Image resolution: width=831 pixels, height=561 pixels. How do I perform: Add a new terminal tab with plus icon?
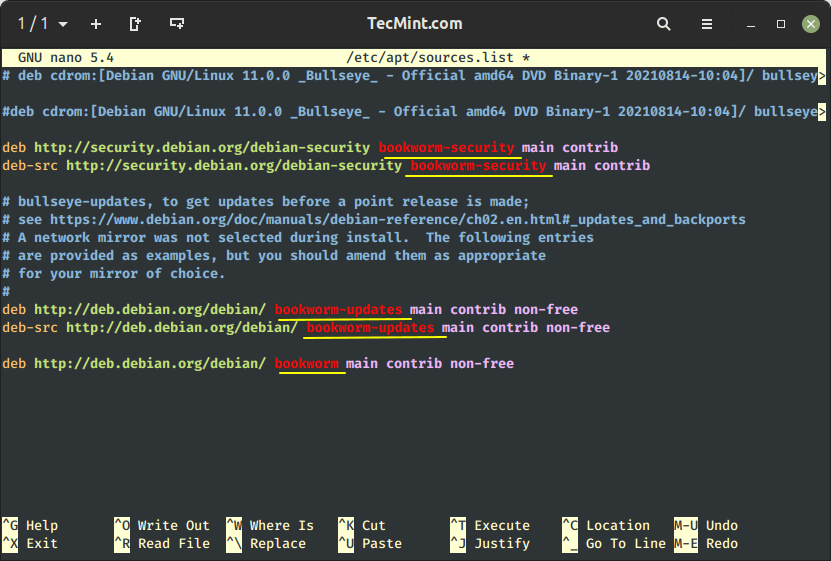(x=96, y=24)
